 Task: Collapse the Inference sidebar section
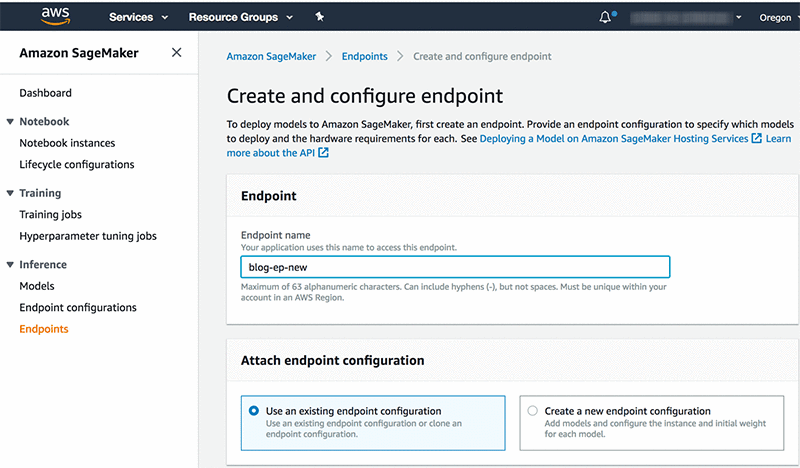coord(10,265)
